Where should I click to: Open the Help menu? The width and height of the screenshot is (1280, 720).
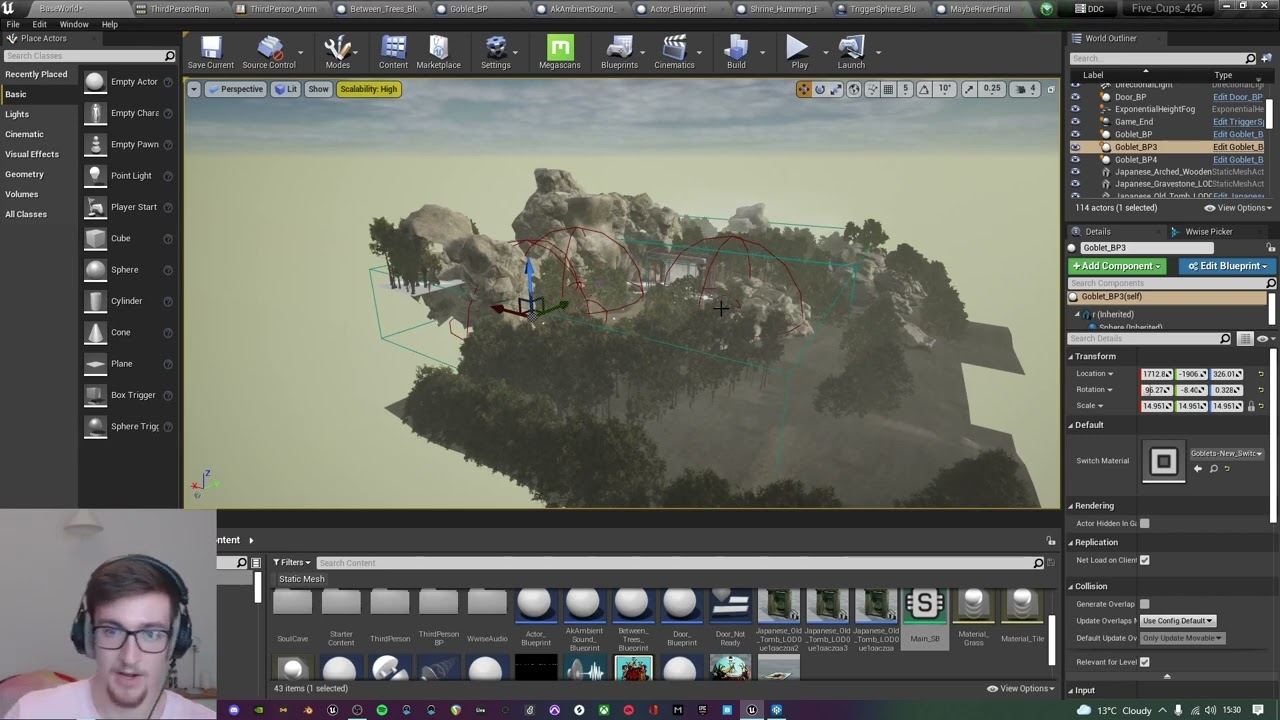[110, 24]
